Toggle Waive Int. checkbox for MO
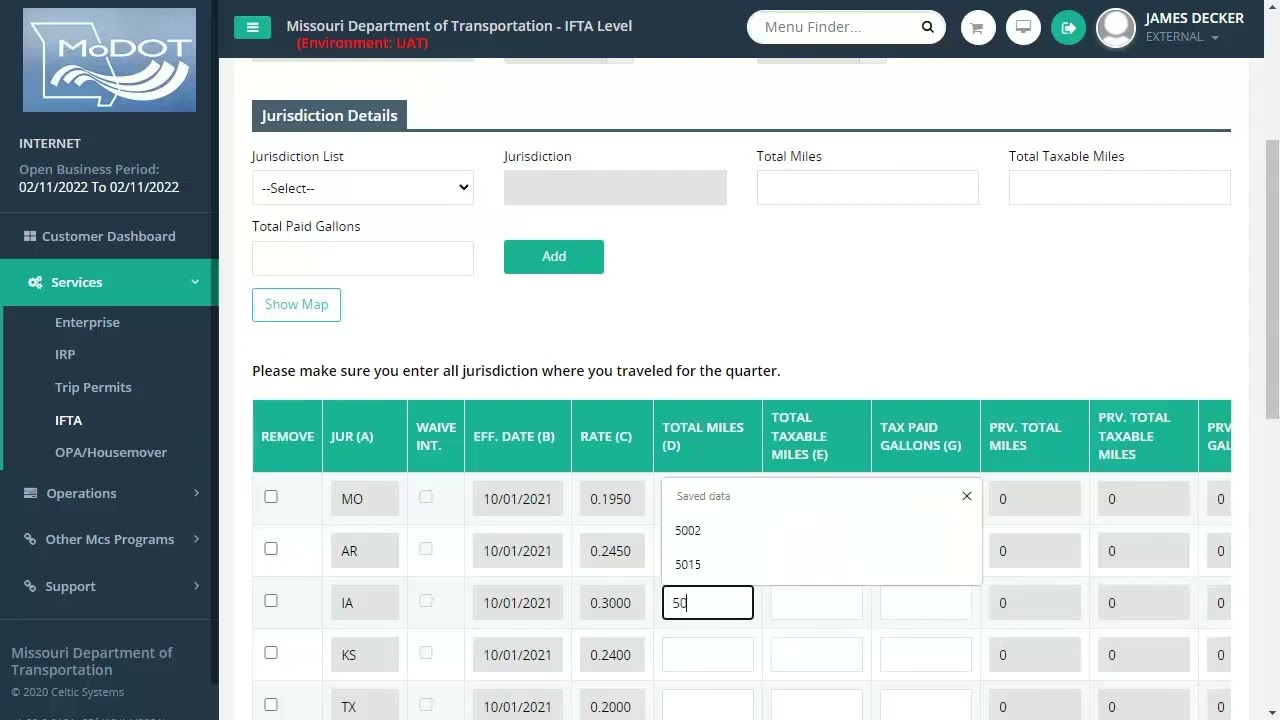Viewport: 1280px width, 720px height. pos(426,497)
